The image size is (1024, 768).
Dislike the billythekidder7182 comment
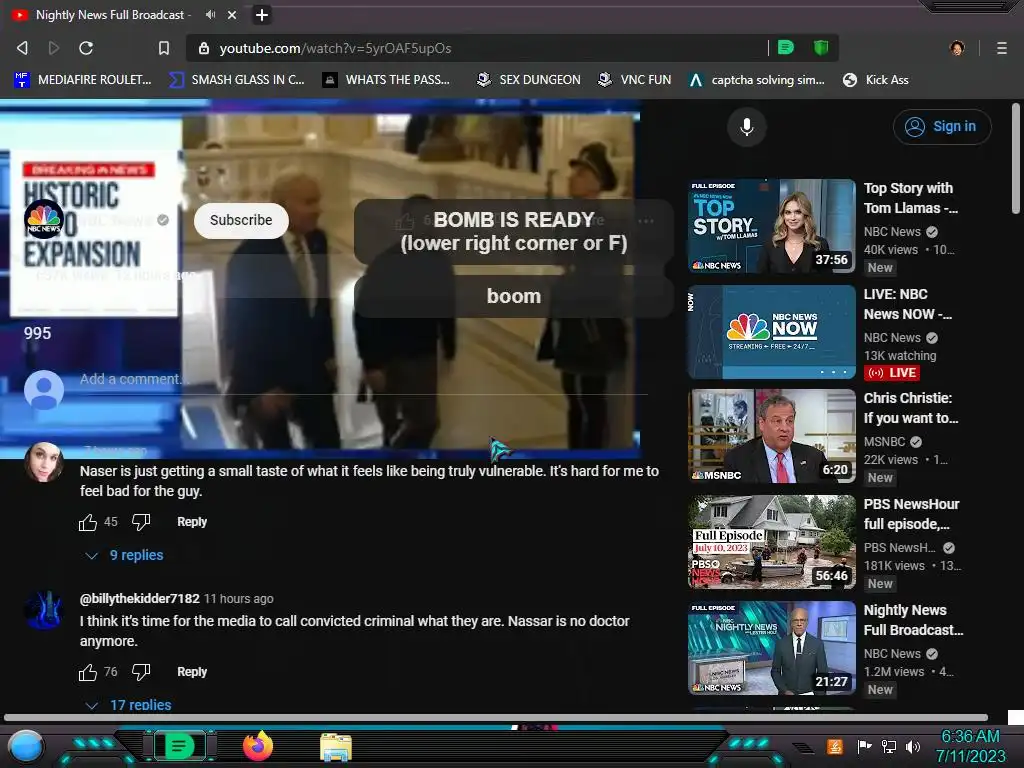click(x=141, y=672)
